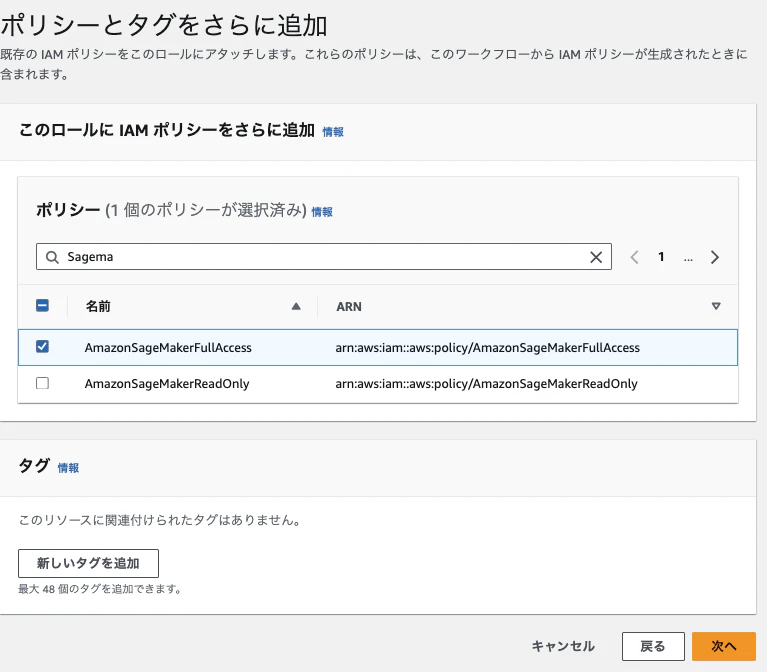Sort policies by 名前 column arrow

(x=296, y=307)
